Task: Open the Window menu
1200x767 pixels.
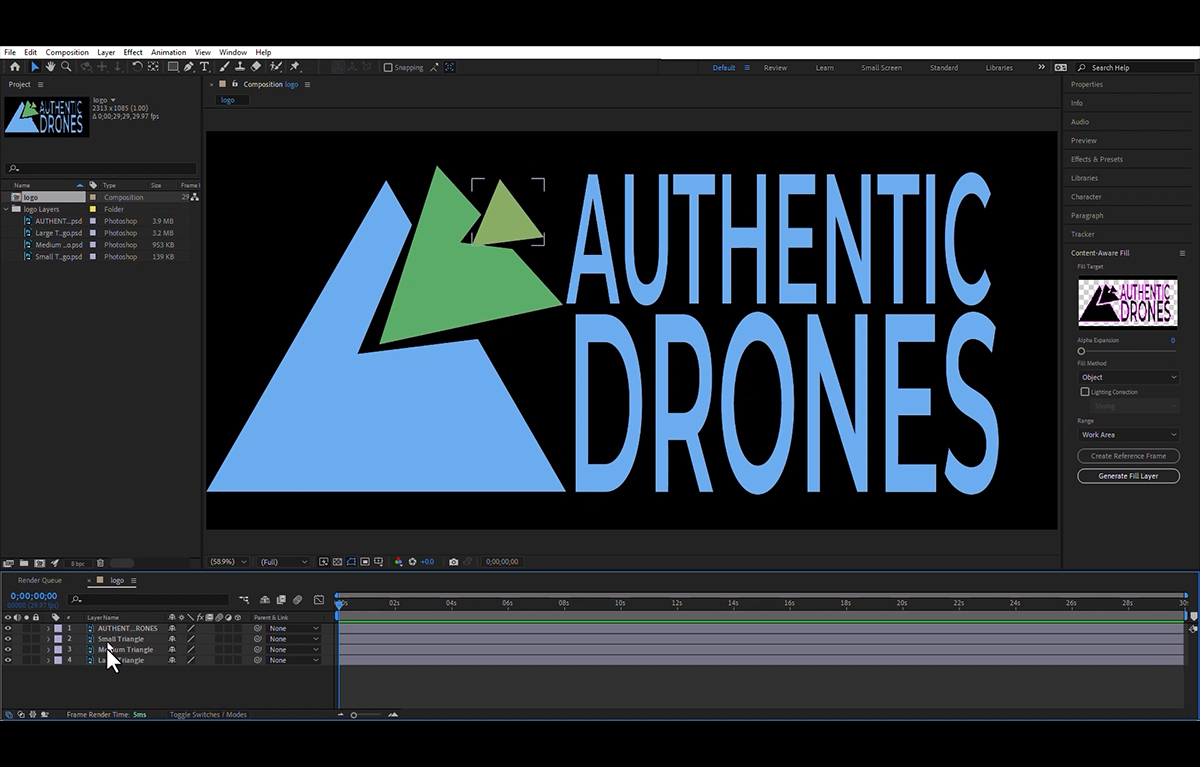Action: pos(233,52)
